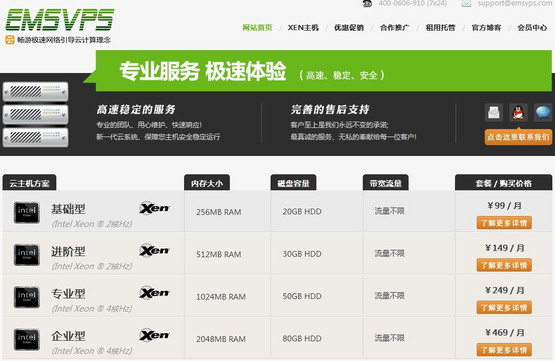Image resolution: width=555 pixels, height=361 pixels.
Task: Click the QQ penguin contact icon
Action: 518,113
